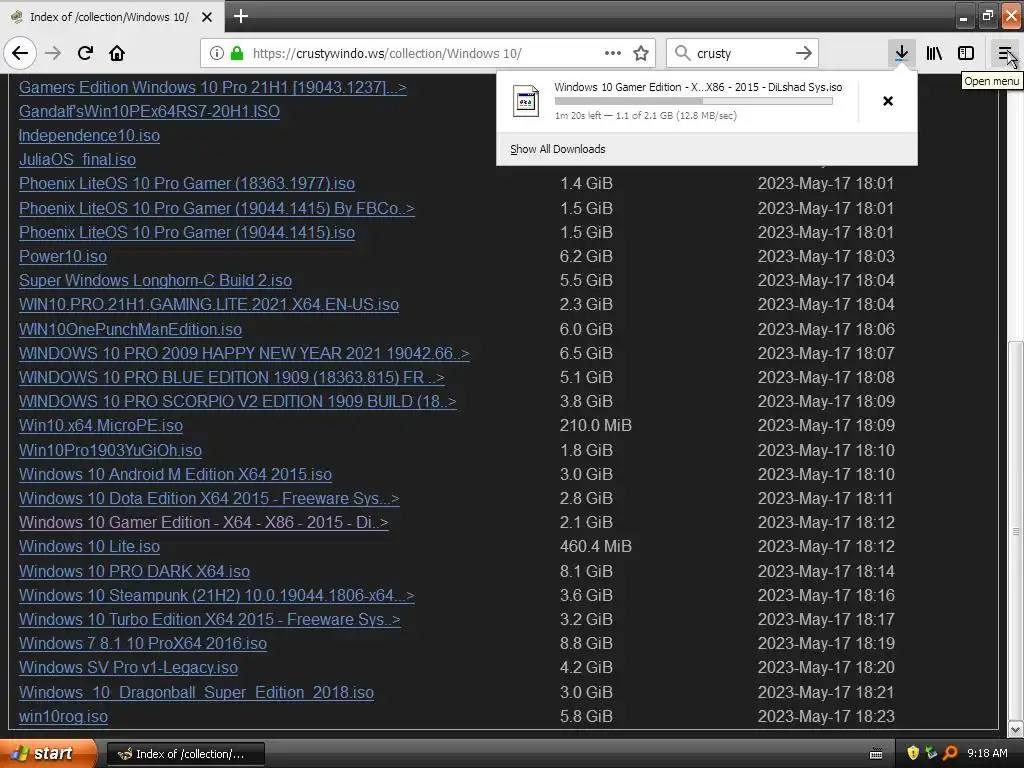The height and width of the screenshot is (768, 1024).
Task: Click the 210.0 MiB size value
Action: click(596, 426)
